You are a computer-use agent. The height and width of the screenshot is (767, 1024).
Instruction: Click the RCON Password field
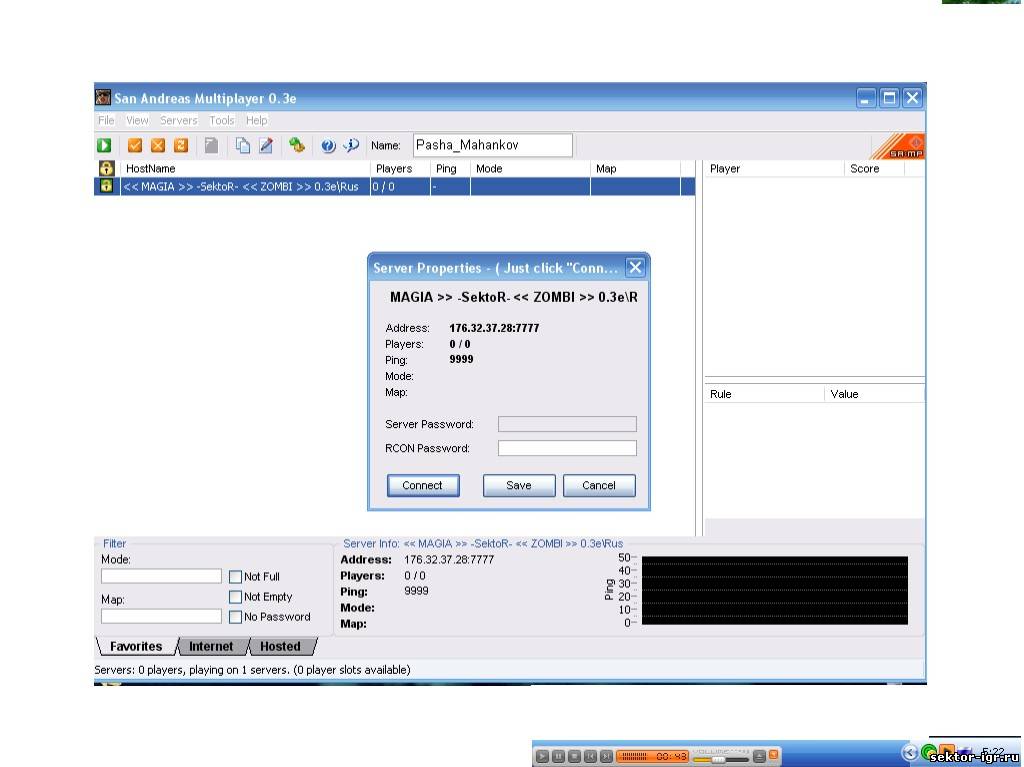(x=567, y=448)
